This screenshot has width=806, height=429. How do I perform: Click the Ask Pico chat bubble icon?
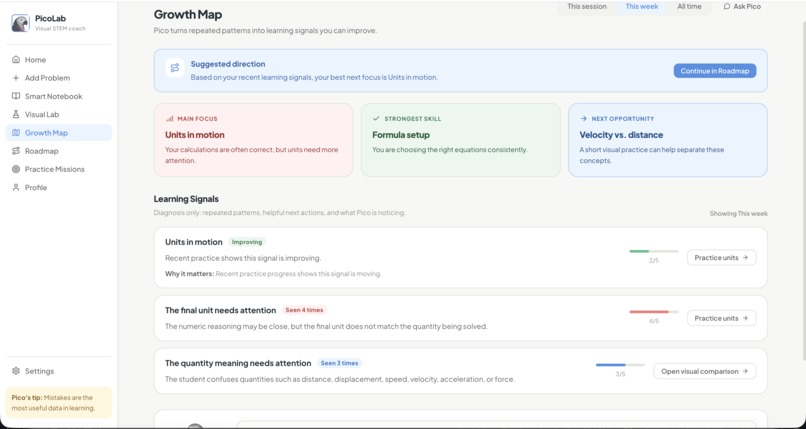(x=727, y=7)
